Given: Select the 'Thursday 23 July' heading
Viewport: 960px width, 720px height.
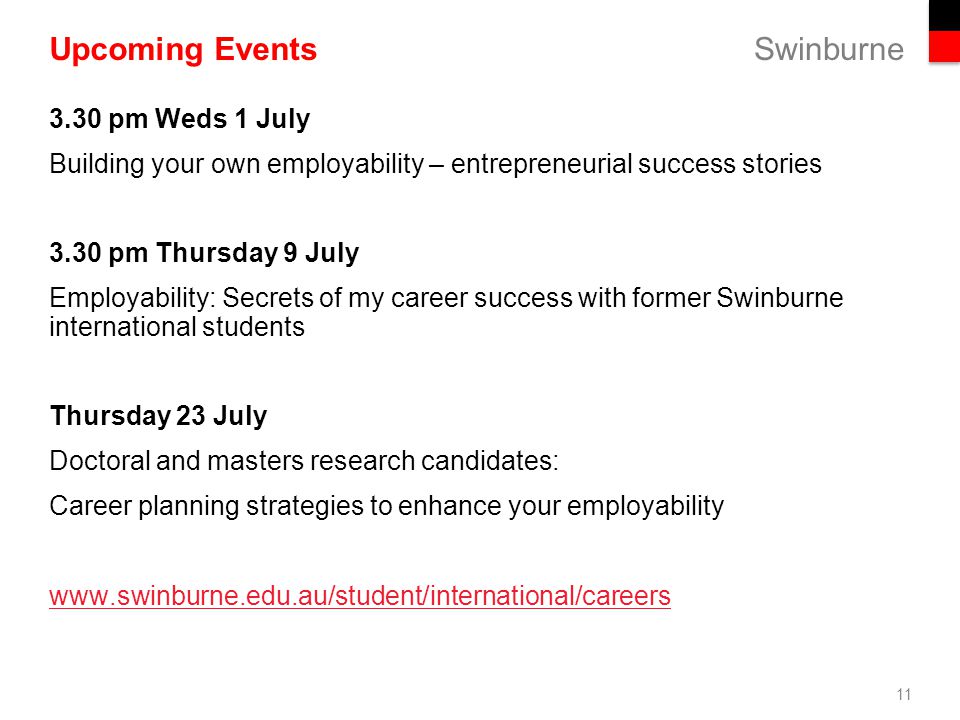Looking at the screenshot, I should click(159, 416).
